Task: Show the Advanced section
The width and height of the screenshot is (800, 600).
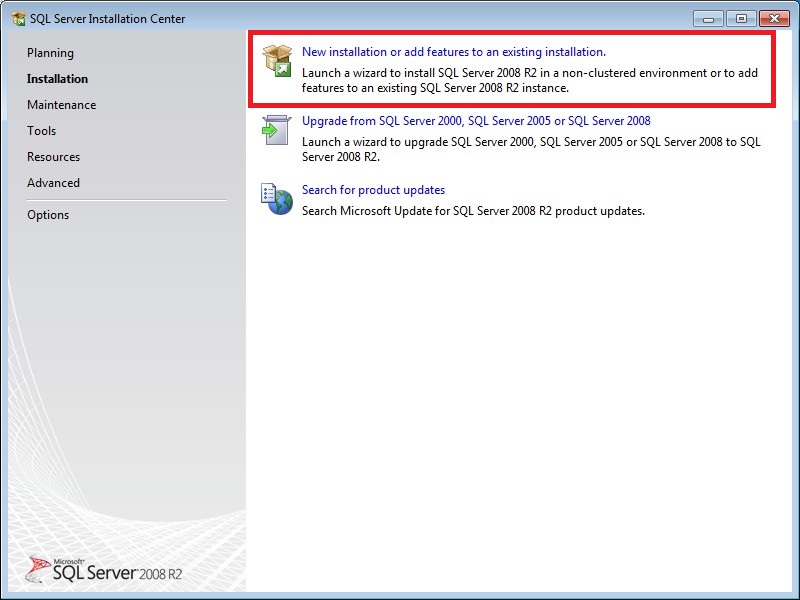Action: [53, 183]
